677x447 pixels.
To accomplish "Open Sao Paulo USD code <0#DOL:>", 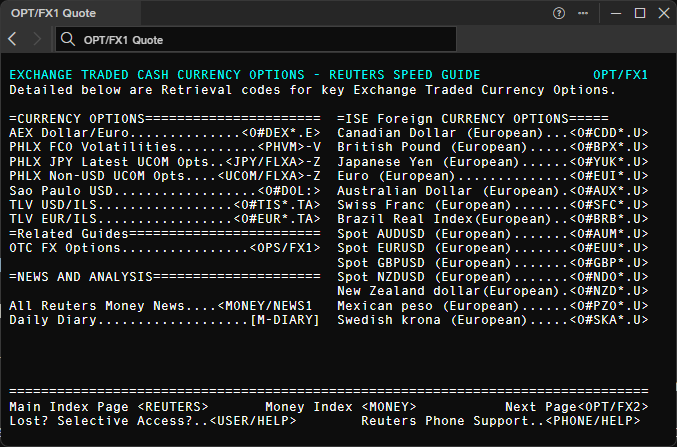I will [289, 190].
